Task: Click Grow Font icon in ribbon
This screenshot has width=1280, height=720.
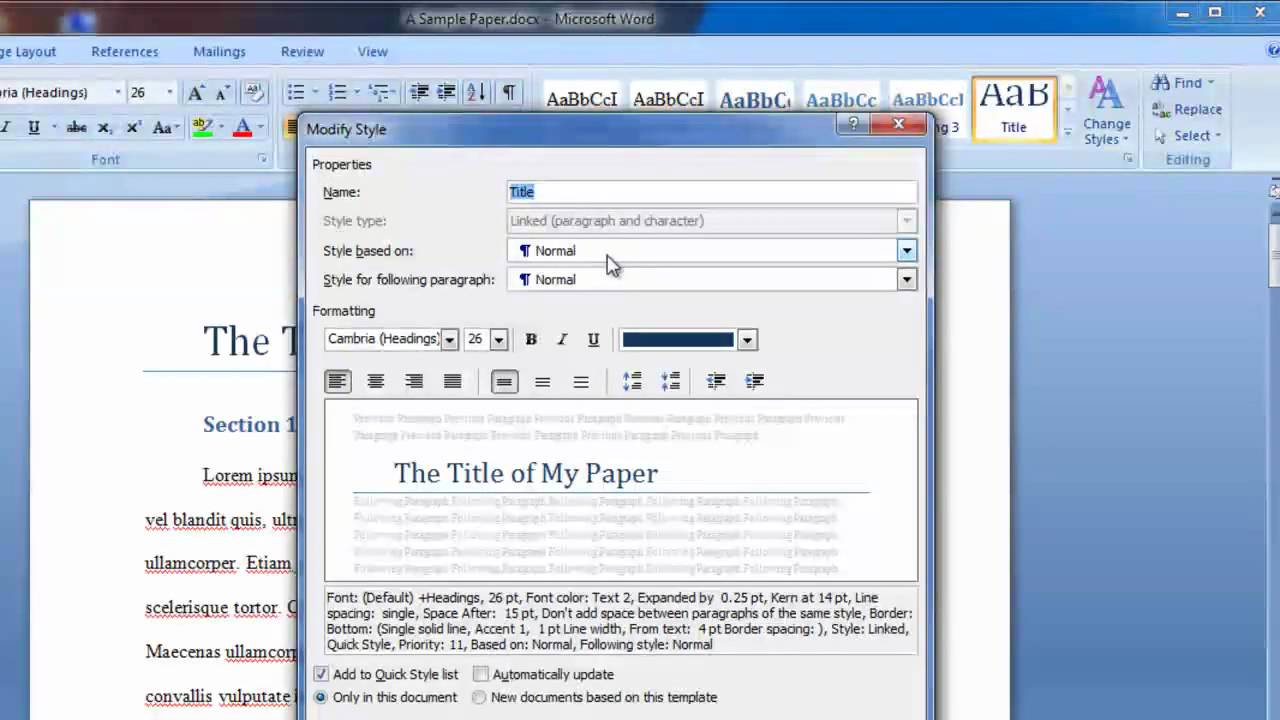Action: coord(196,92)
